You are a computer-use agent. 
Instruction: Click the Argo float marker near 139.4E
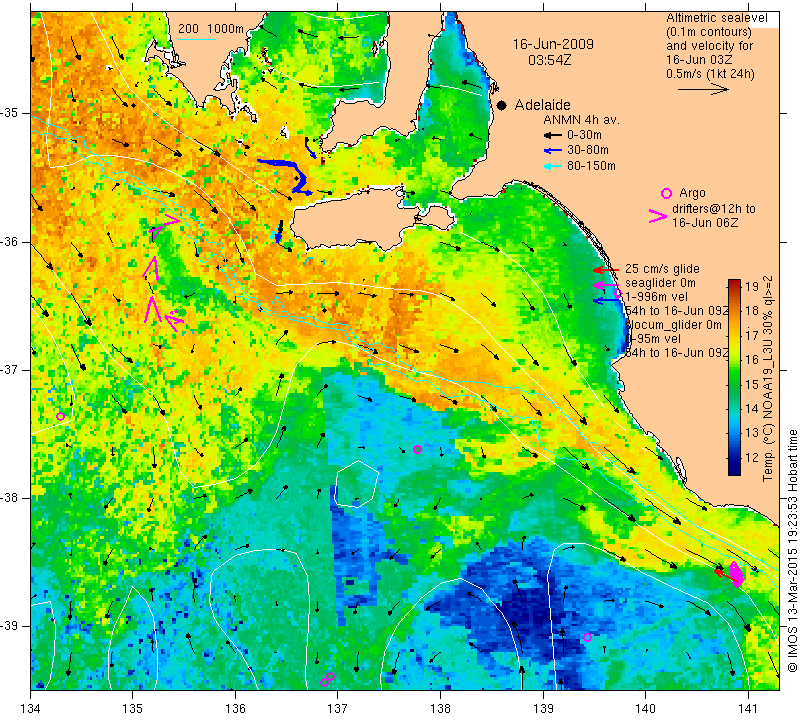click(x=587, y=637)
